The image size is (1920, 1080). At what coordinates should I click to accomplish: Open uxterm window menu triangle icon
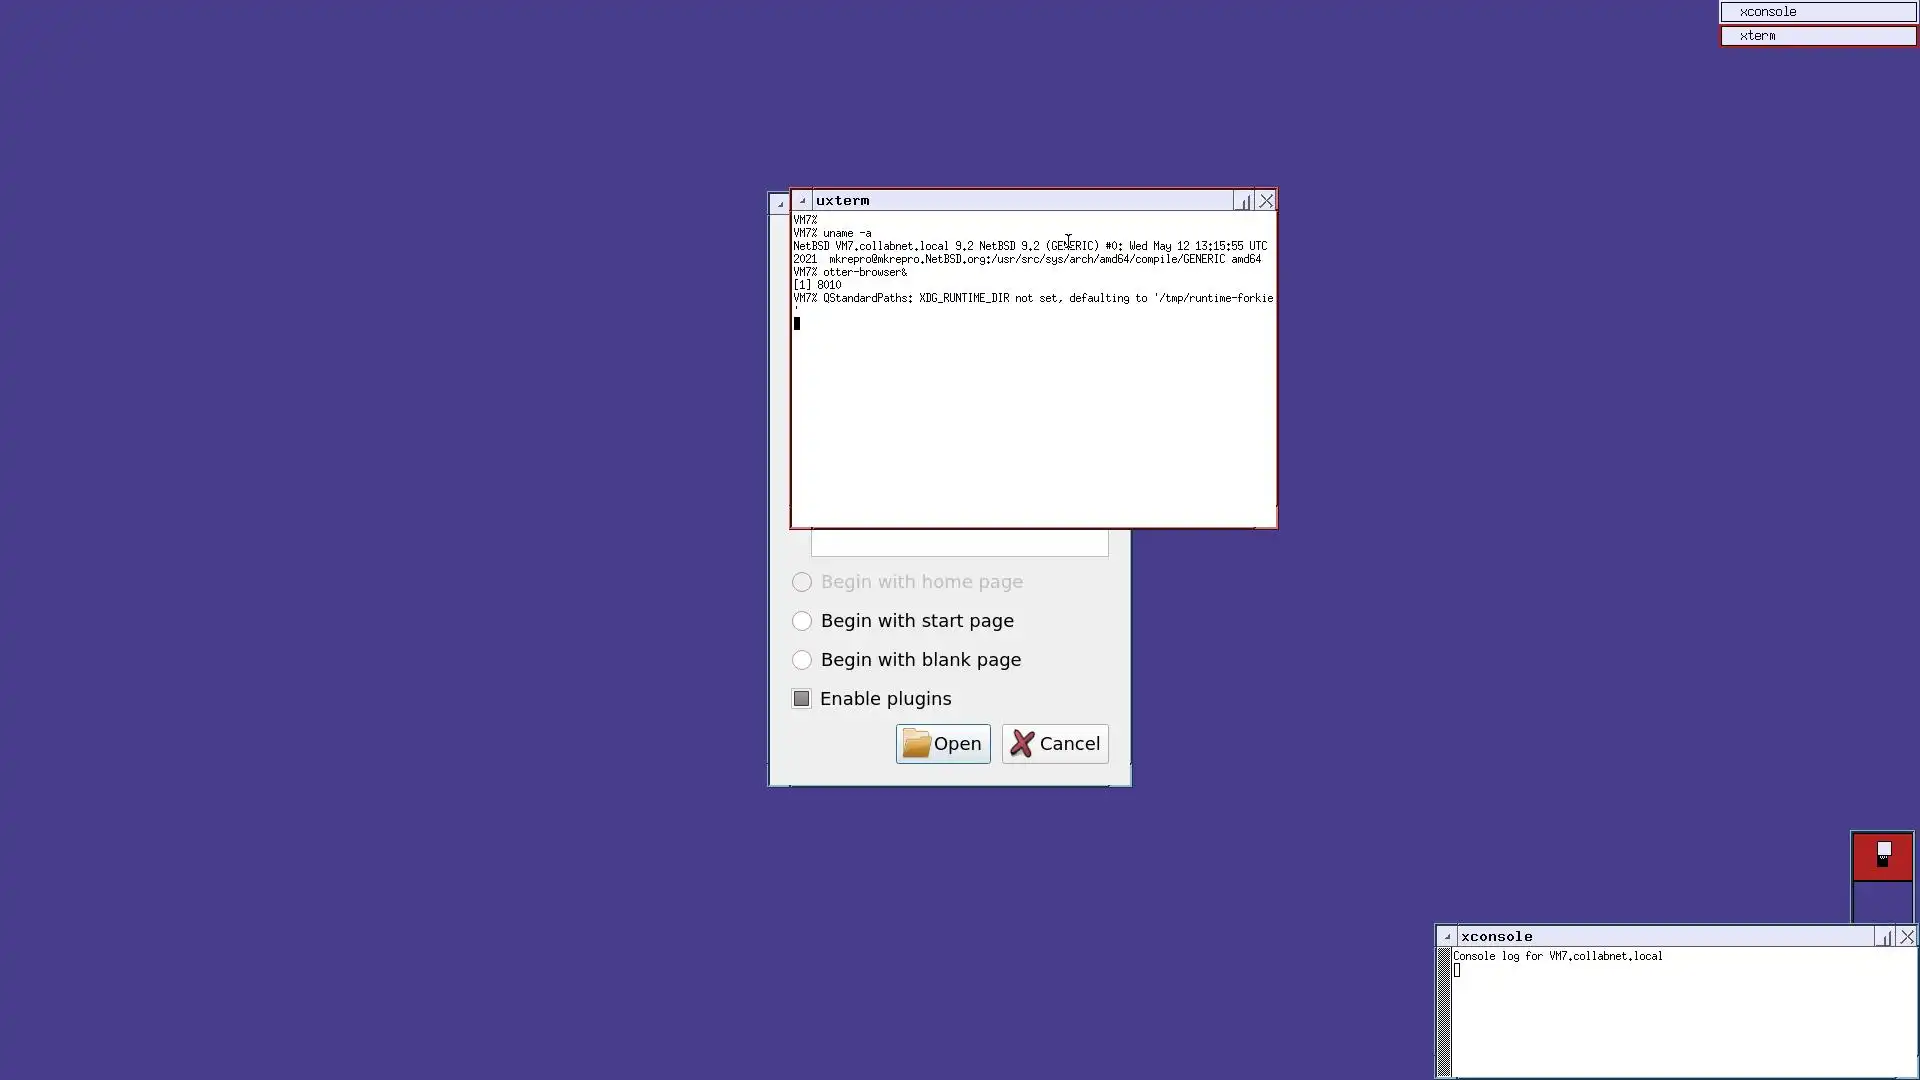tap(802, 200)
